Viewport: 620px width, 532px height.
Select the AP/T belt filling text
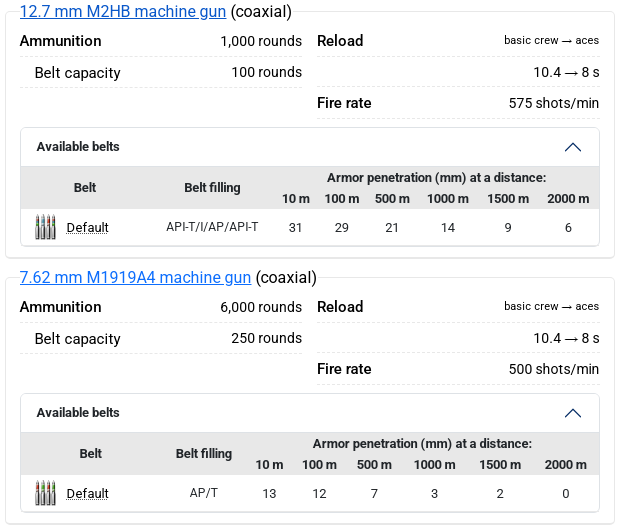tap(204, 494)
